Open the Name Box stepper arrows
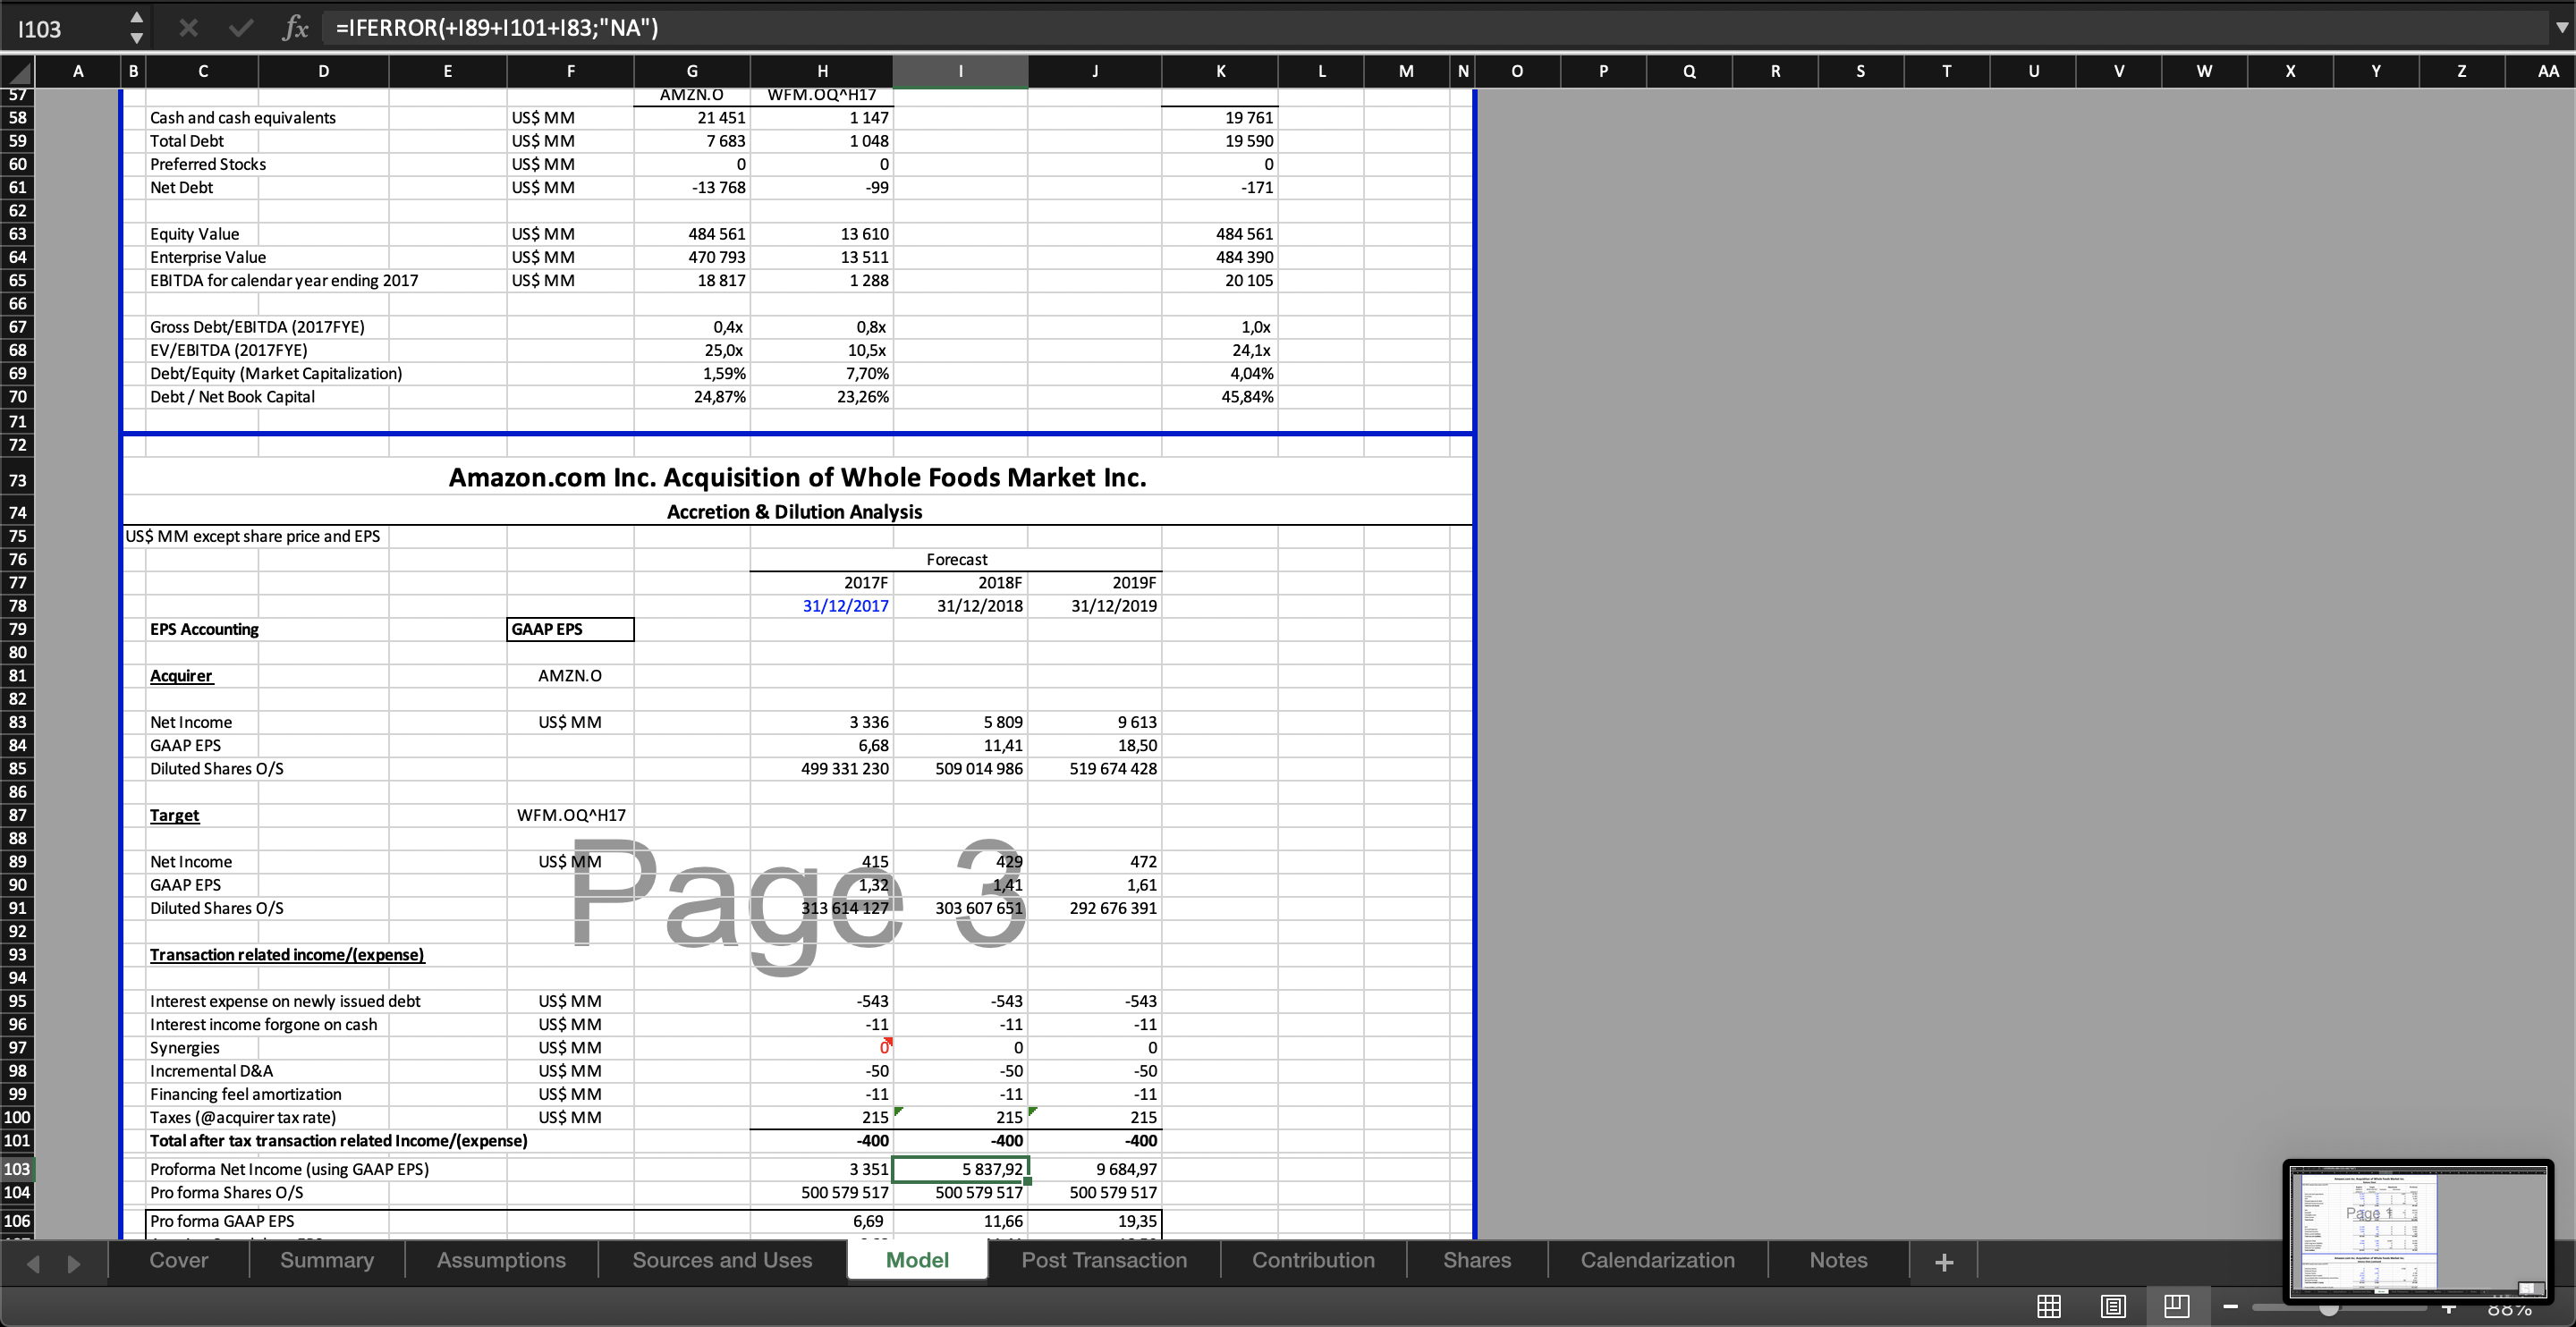 (137, 28)
